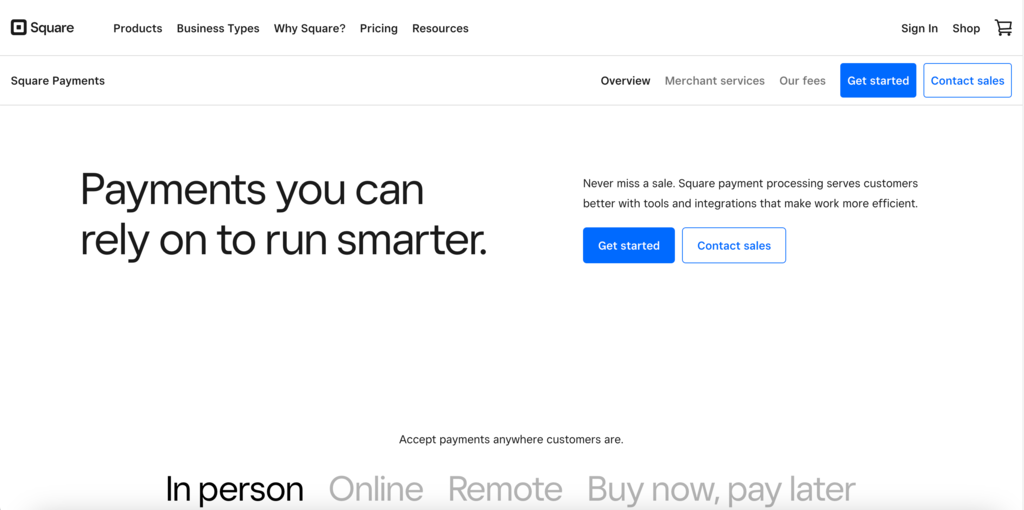Switch to the Our fees tab
Screen dimensions: 1024x510
(x=802, y=80)
